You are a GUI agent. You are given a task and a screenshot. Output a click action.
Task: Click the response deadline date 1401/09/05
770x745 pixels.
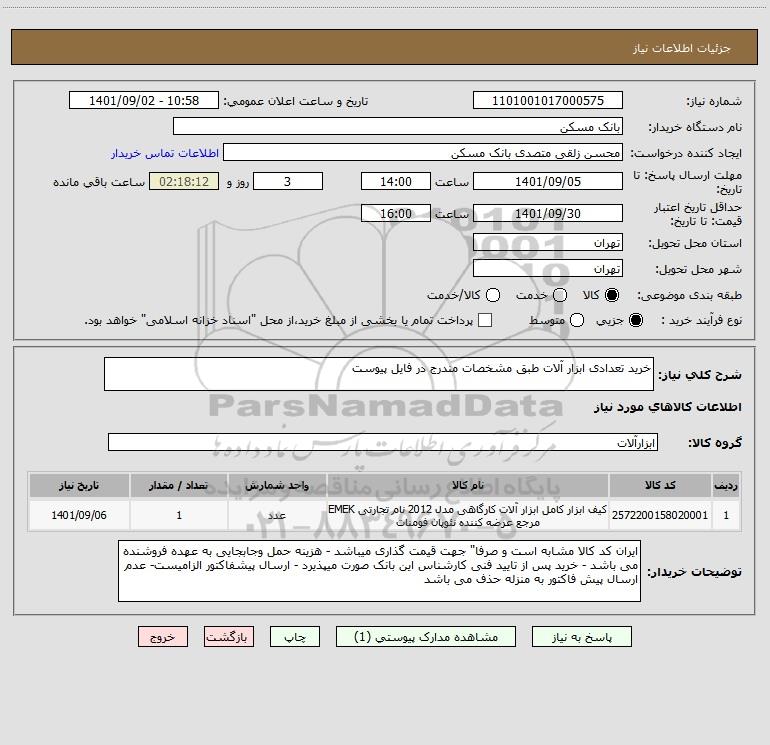(x=548, y=181)
